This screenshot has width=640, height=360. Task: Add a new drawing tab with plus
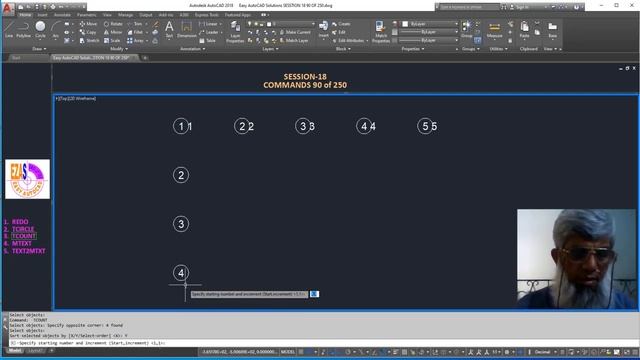point(145,58)
